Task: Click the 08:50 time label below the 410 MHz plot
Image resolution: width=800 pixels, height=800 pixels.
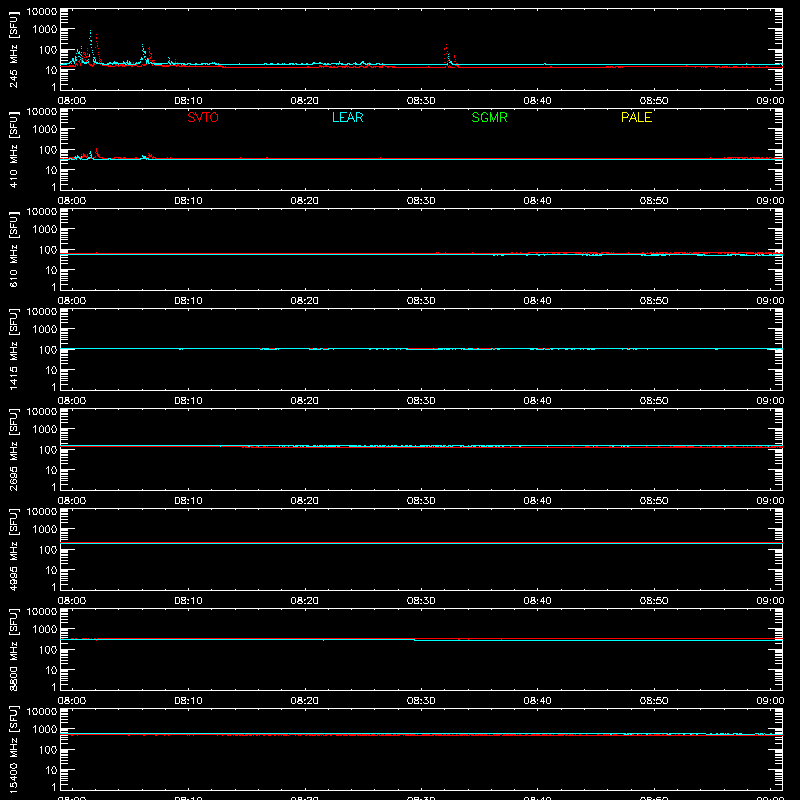Action: point(654,201)
